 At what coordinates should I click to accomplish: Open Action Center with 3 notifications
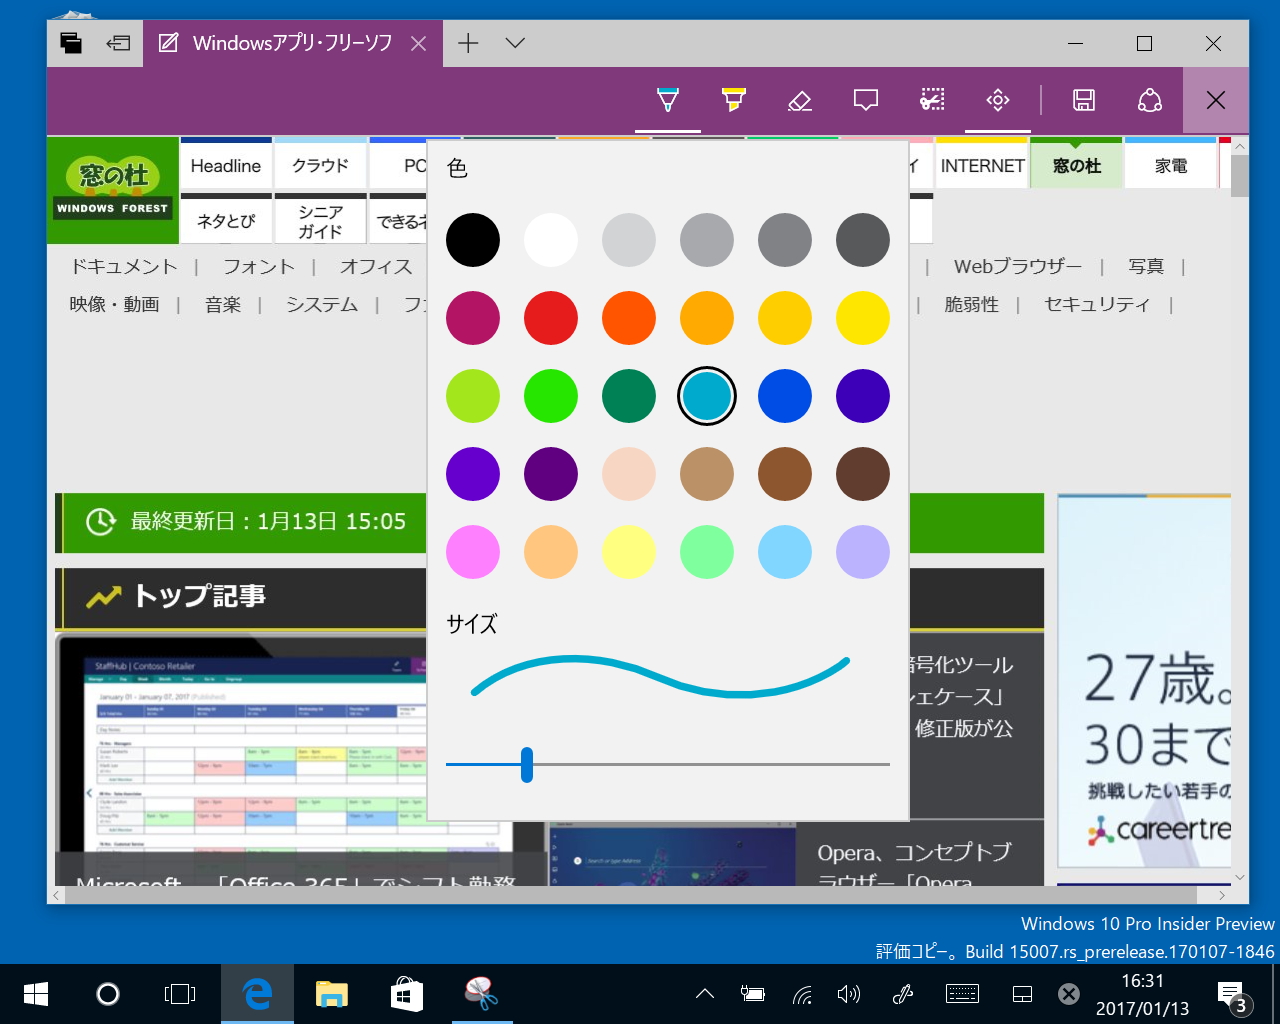coord(1230,993)
